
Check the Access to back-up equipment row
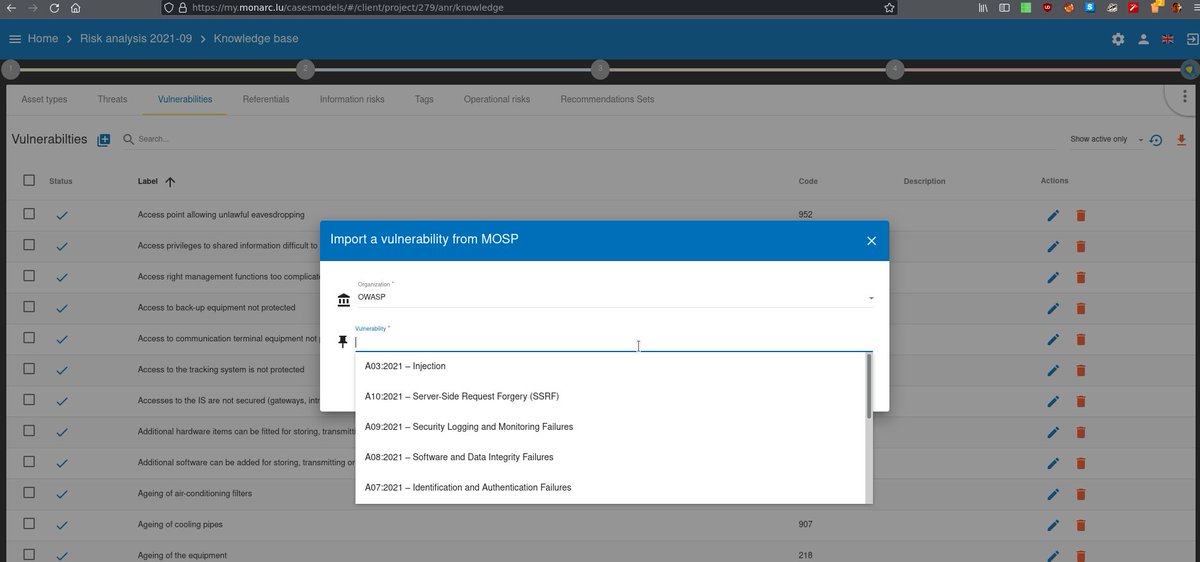click(29, 307)
